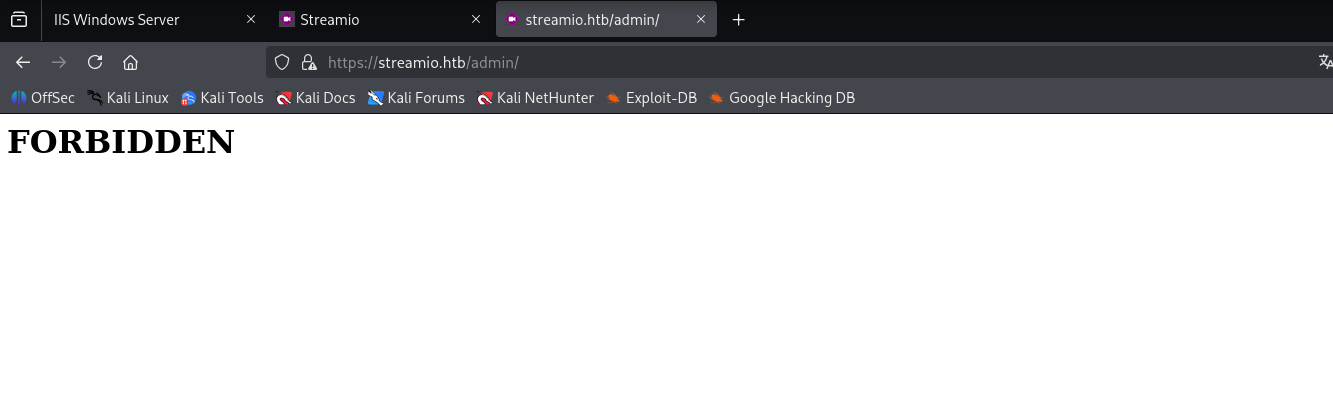Open the Kali Linux bookmark
The image size is (1333, 395).
128,98
